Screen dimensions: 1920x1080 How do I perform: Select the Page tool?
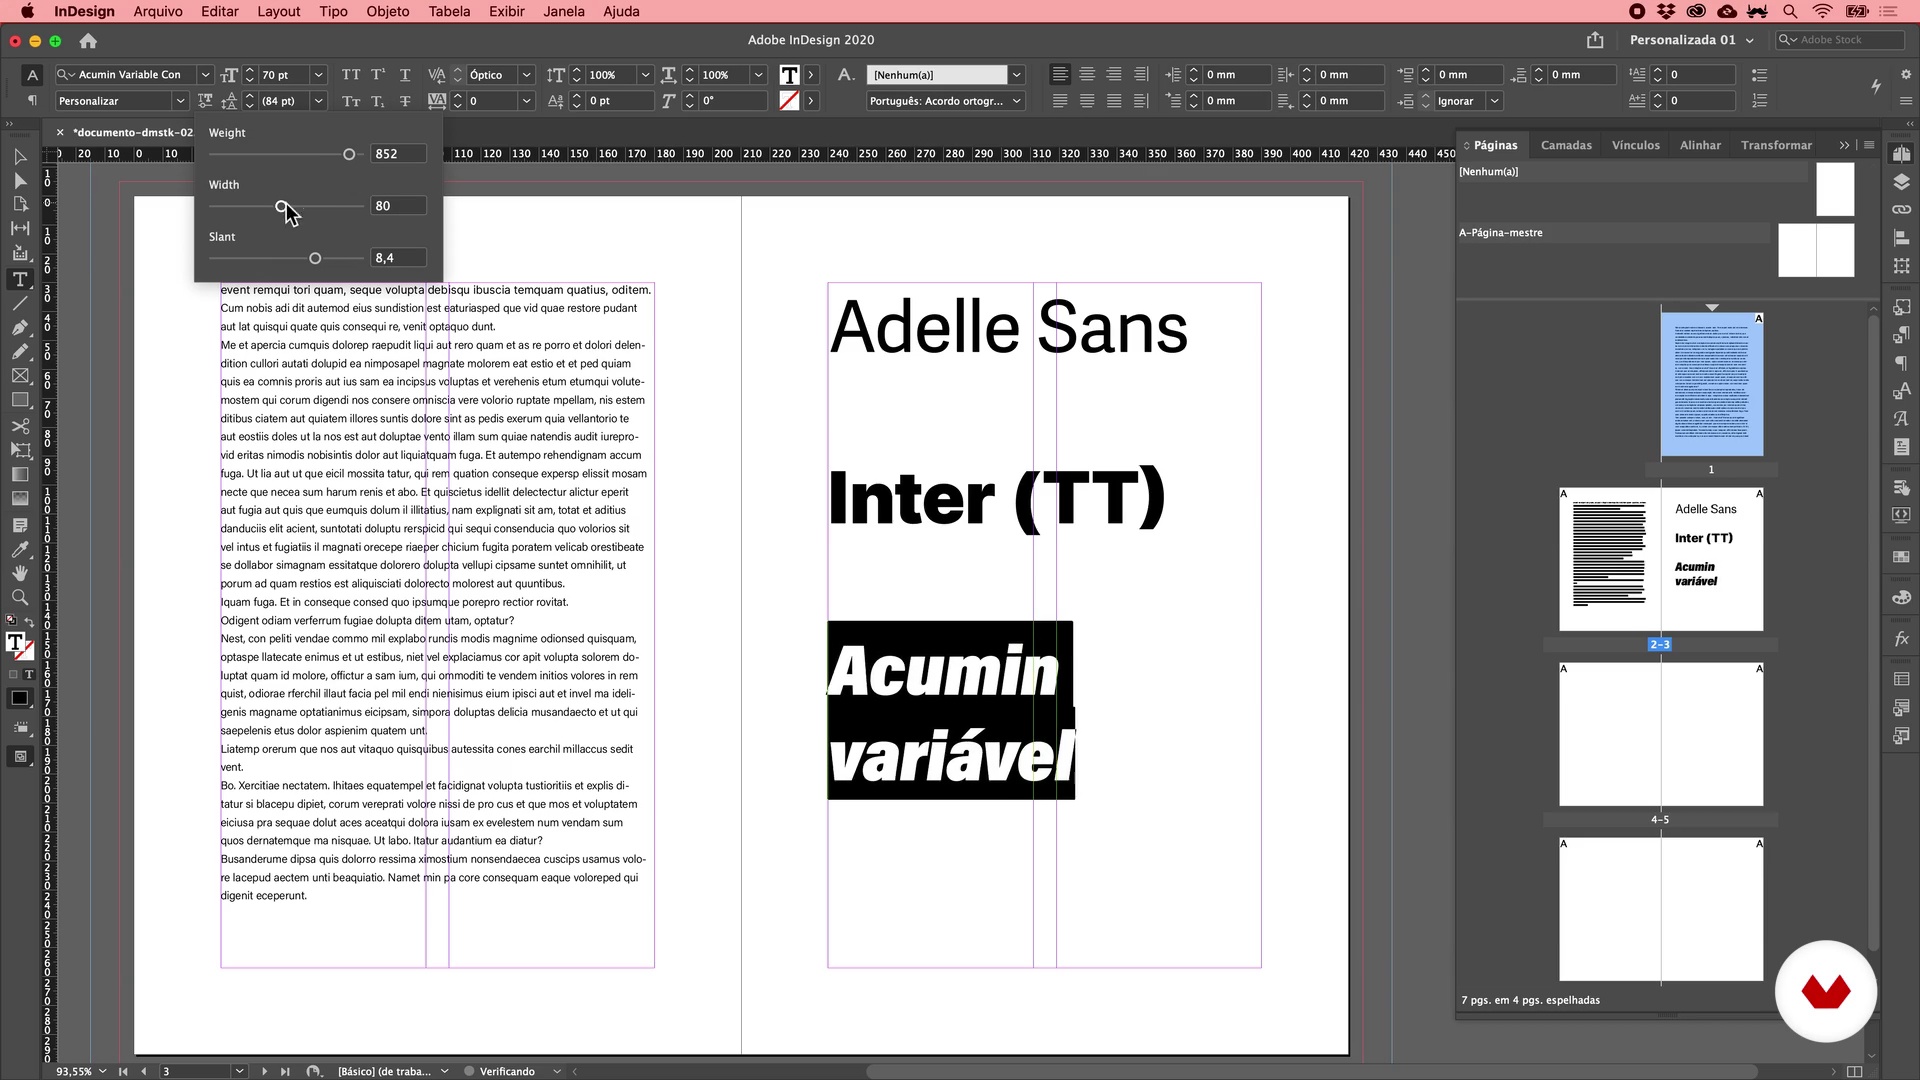point(19,204)
